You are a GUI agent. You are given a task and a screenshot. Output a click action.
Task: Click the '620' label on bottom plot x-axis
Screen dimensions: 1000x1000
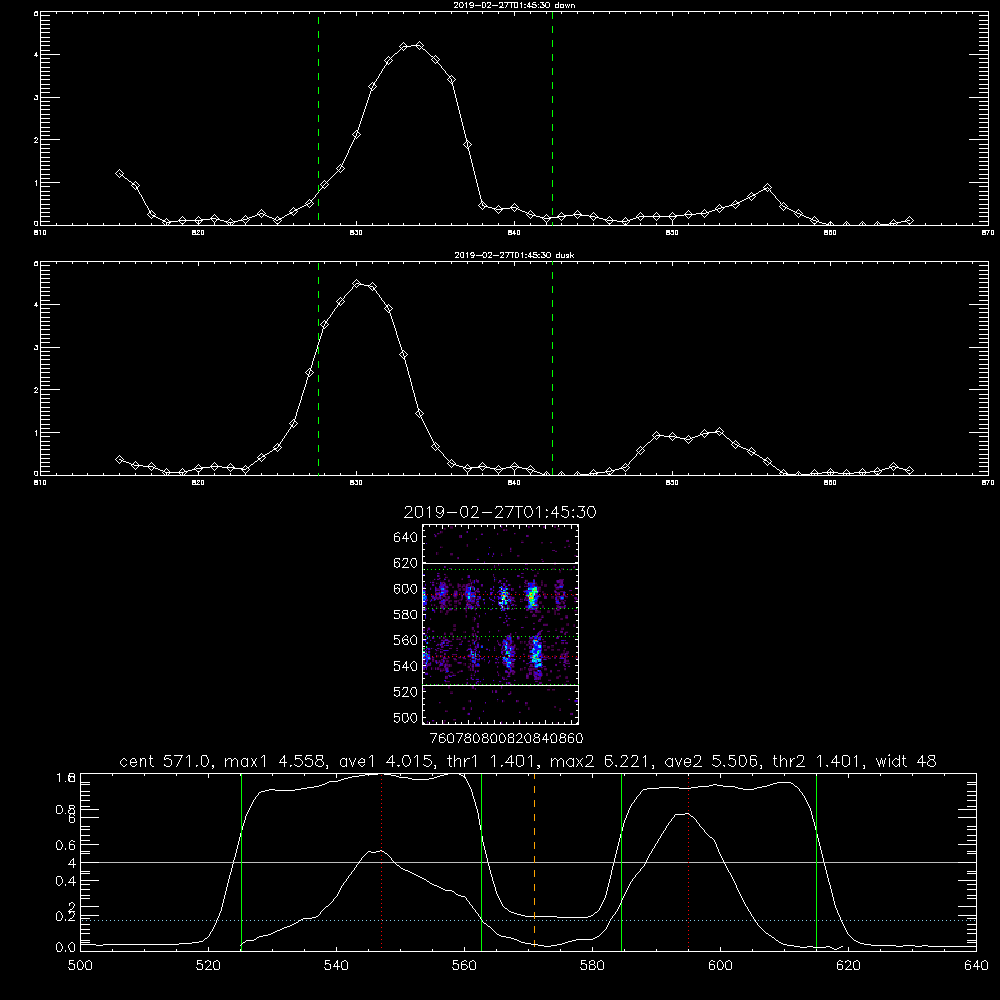(x=848, y=966)
